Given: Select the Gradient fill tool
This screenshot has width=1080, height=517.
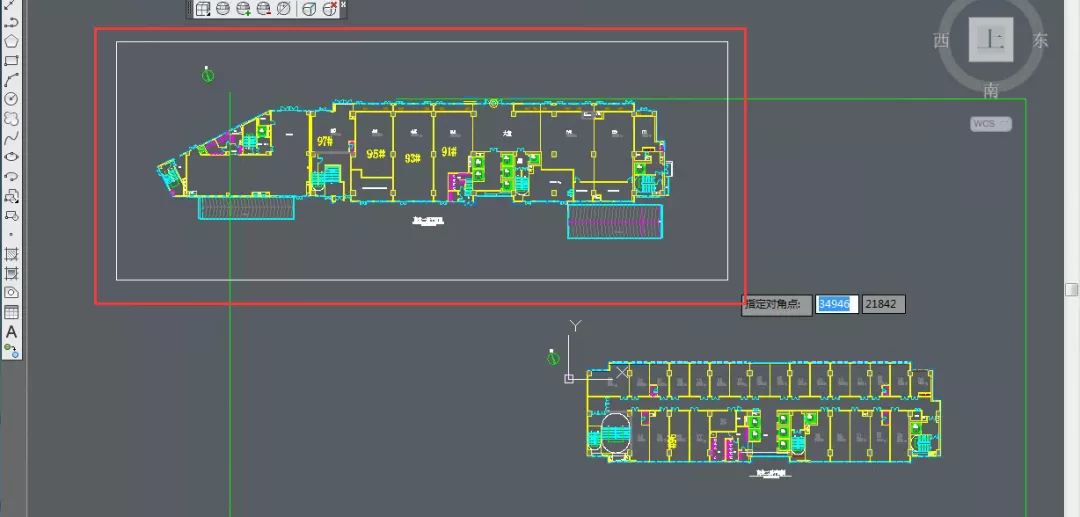Looking at the screenshot, I should (x=11, y=273).
